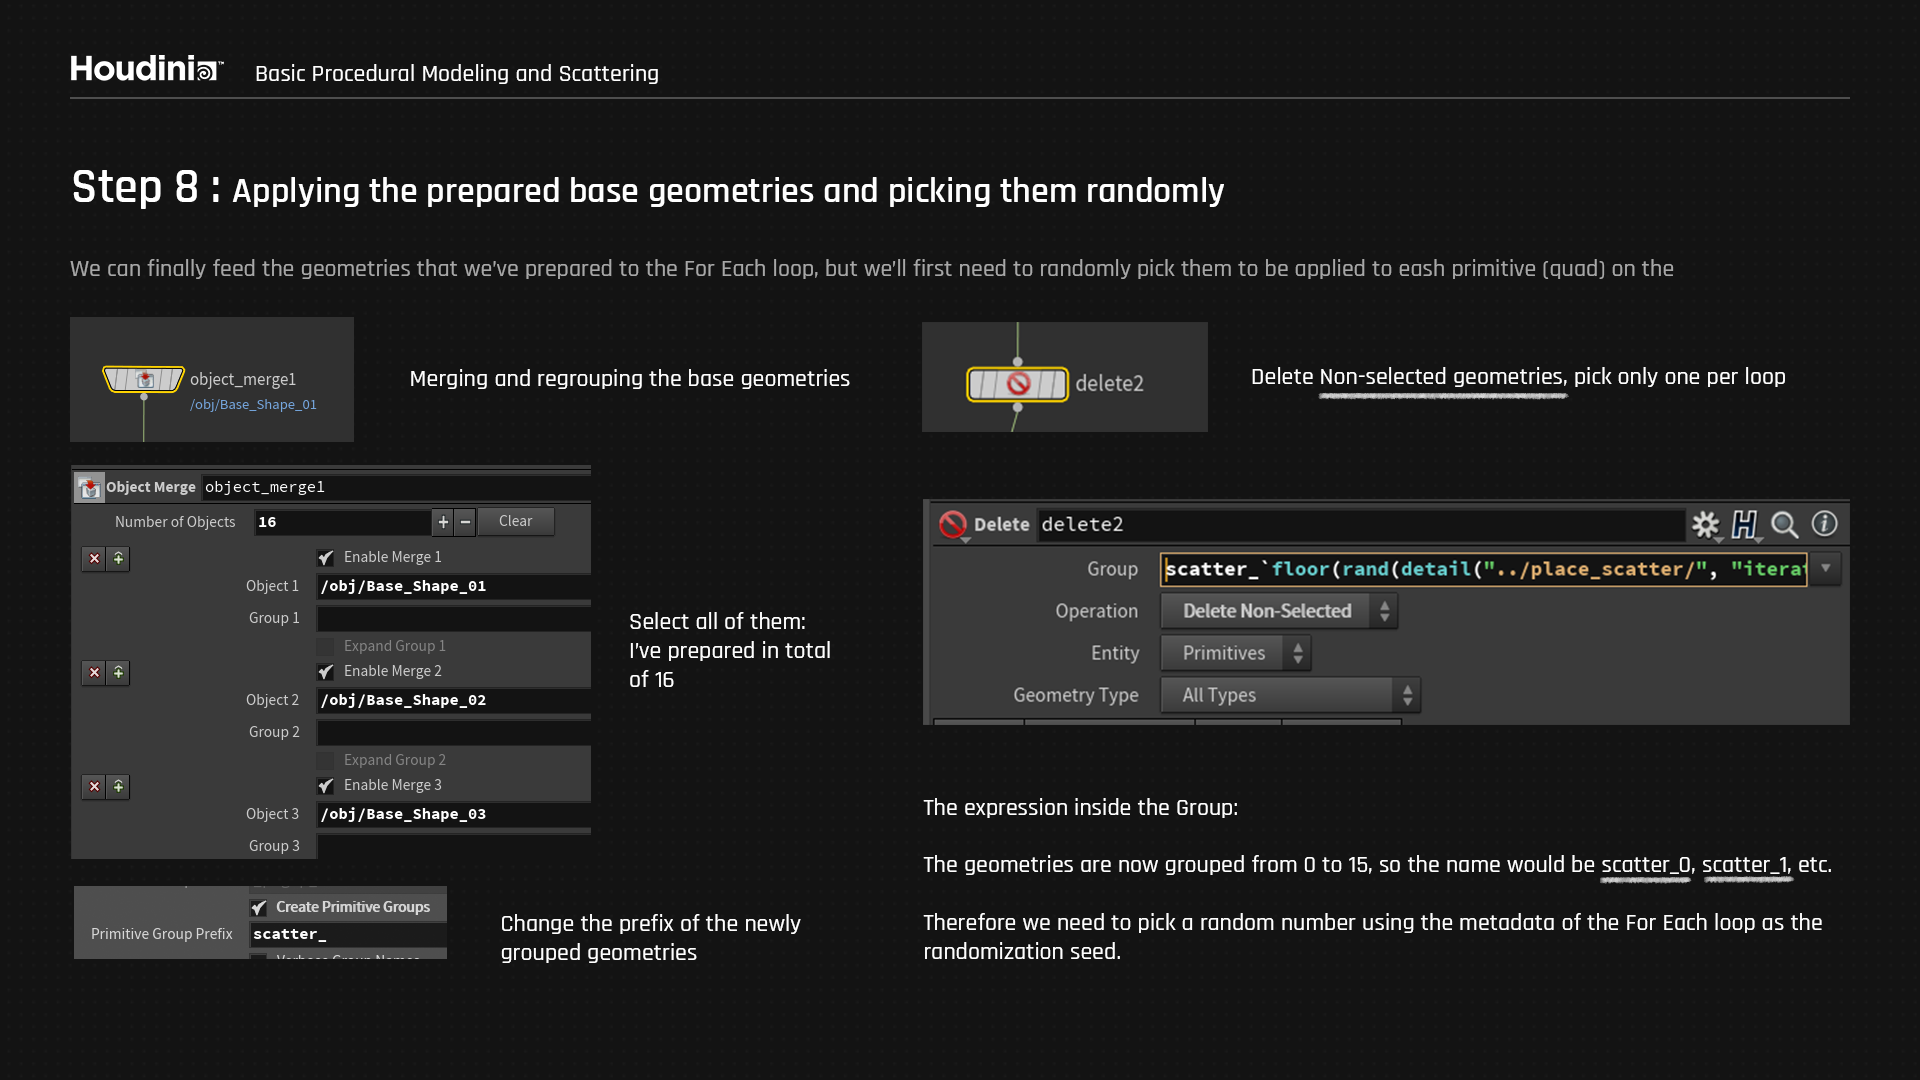The image size is (1920, 1080).
Task: Click the info icon in Delete panel
Action: (x=1824, y=523)
